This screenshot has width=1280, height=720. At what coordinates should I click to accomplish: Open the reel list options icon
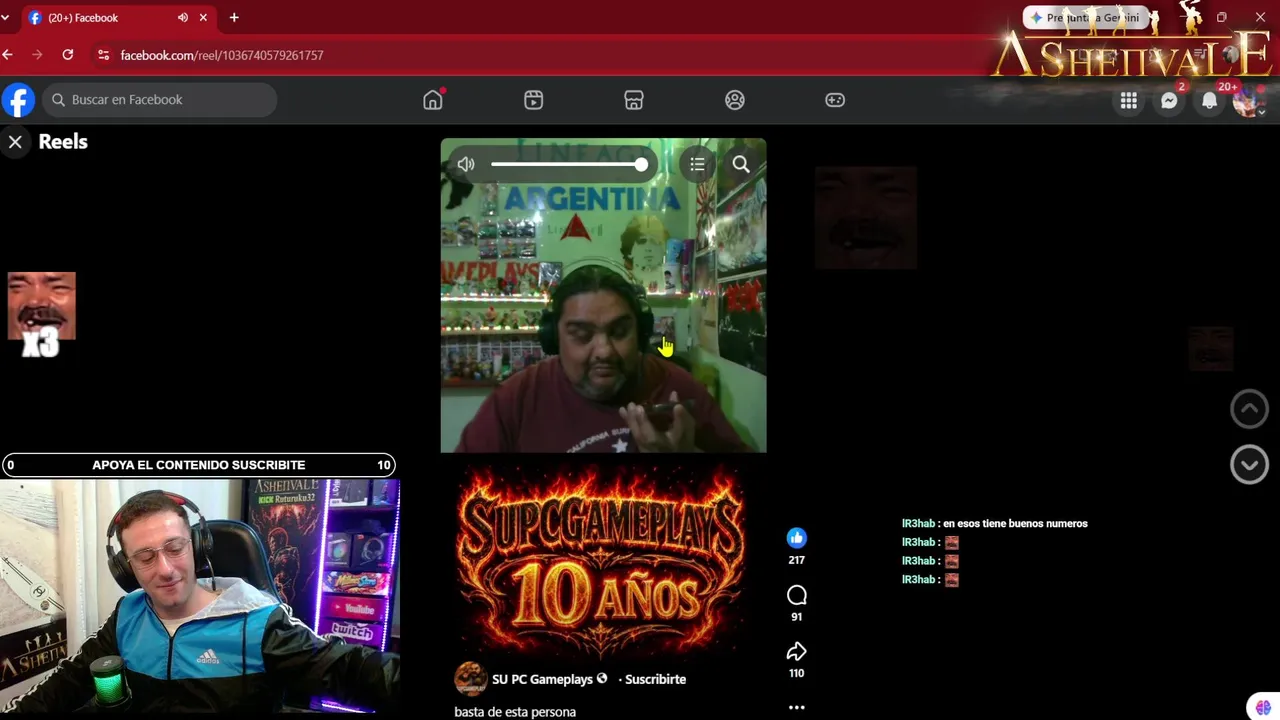point(697,164)
